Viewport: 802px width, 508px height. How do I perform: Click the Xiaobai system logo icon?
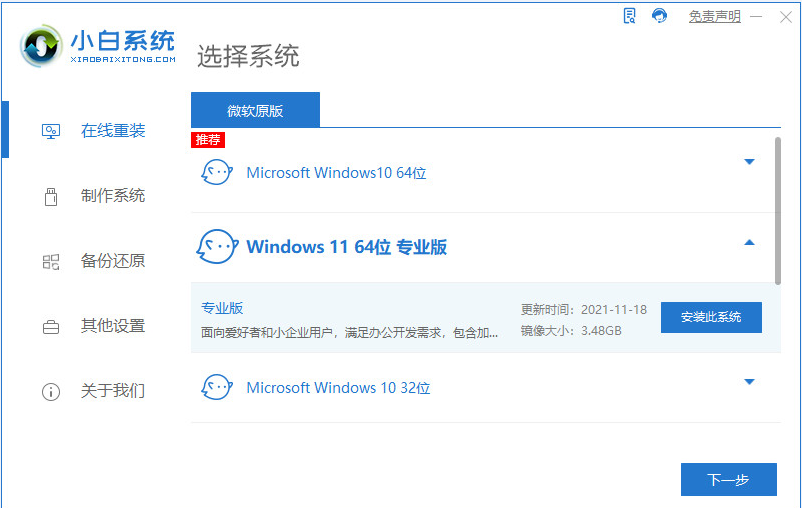[41, 46]
